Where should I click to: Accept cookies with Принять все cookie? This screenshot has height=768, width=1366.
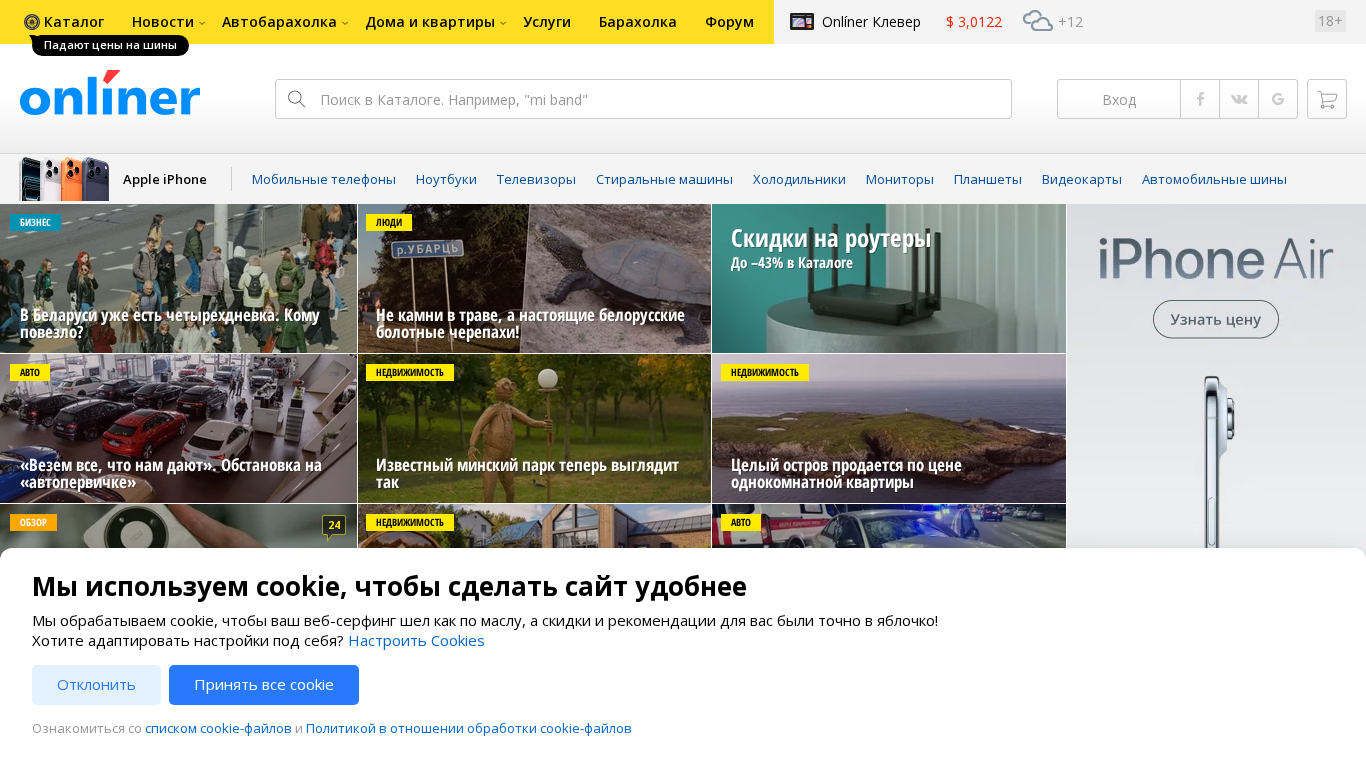(x=264, y=685)
